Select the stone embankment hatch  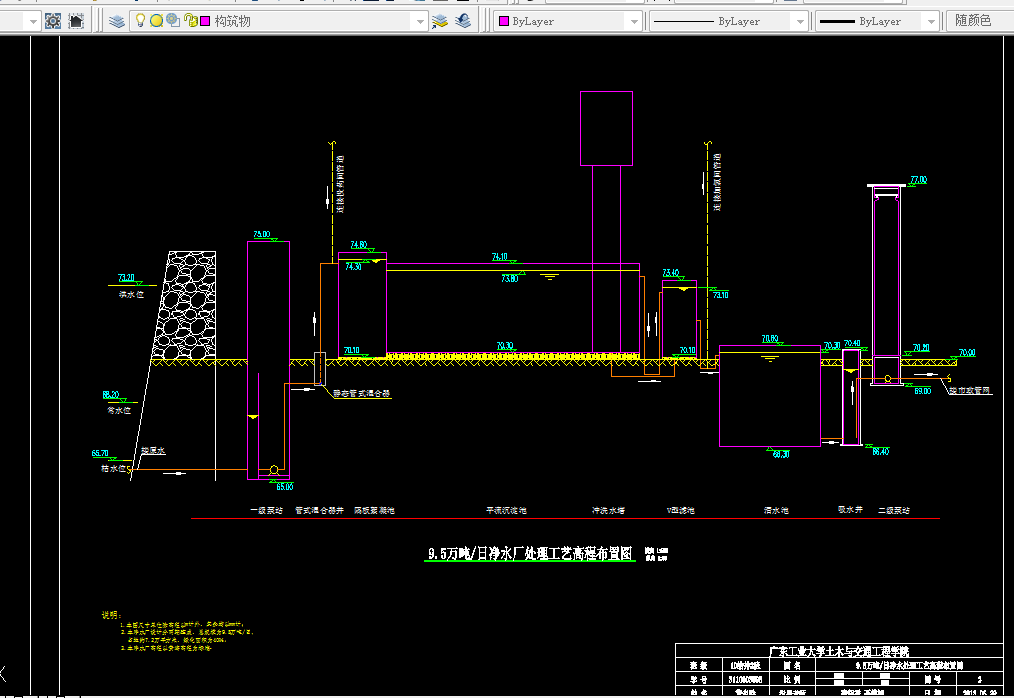[x=186, y=305]
